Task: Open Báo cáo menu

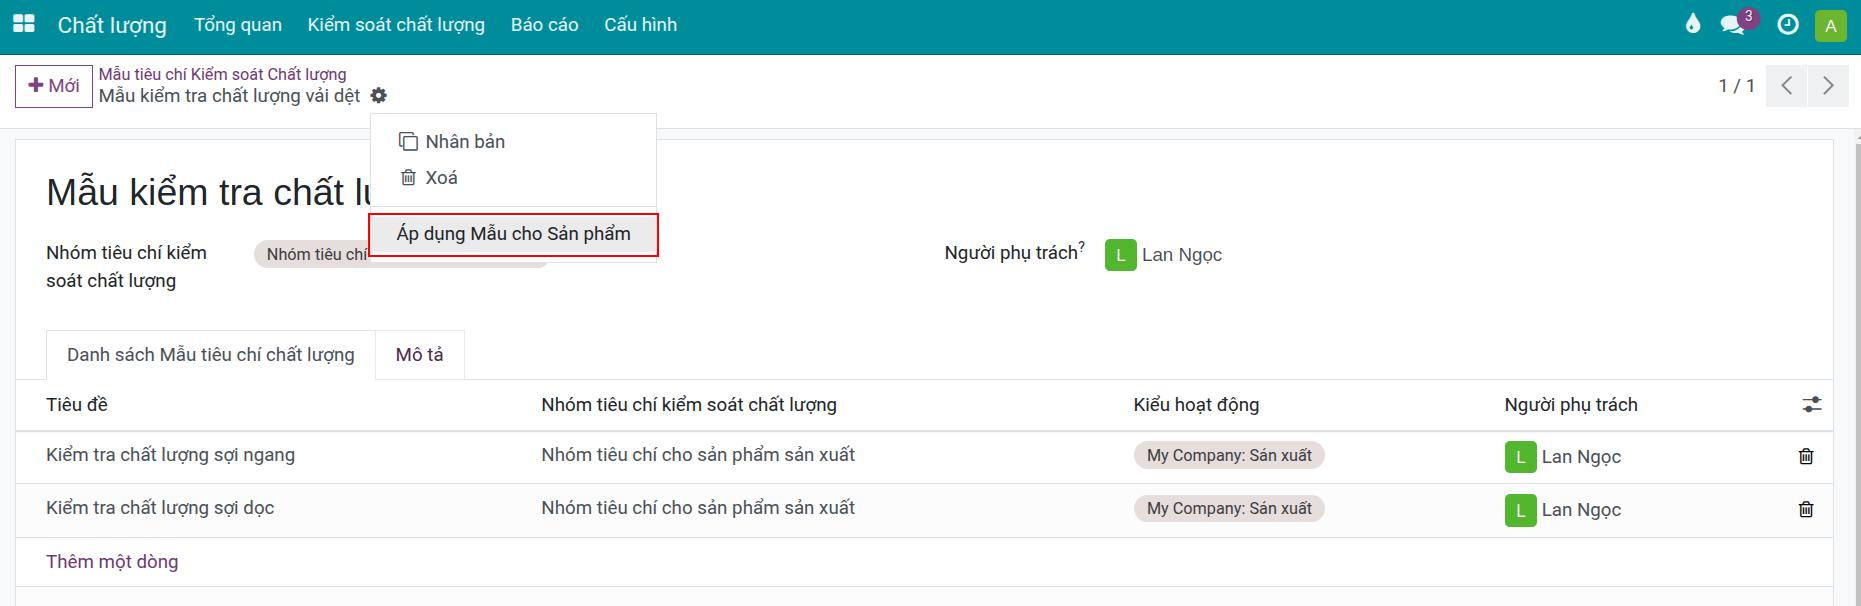Action: pos(544,25)
